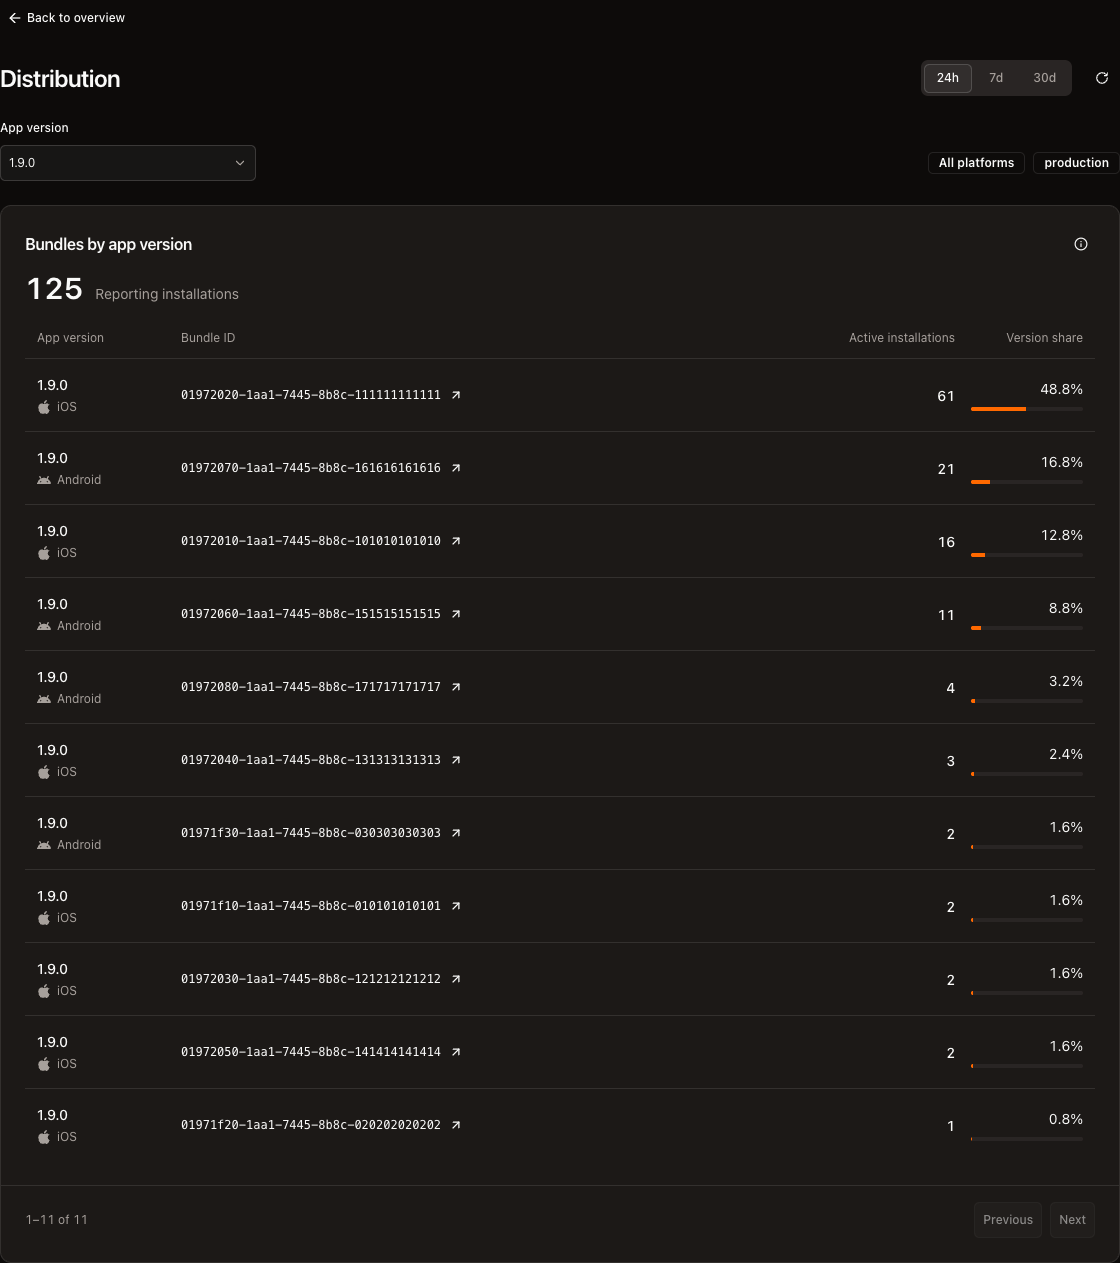Click the App version column header
This screenshot has width=1120, height=1263.
click(70, 338)
